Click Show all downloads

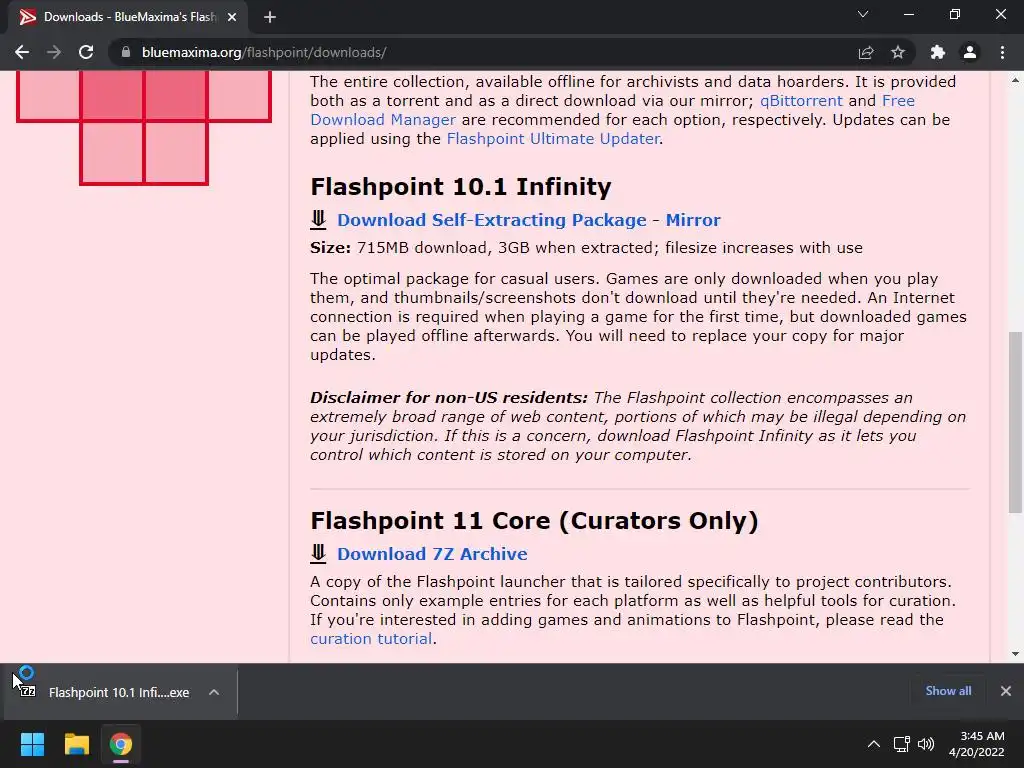(948, 691)
